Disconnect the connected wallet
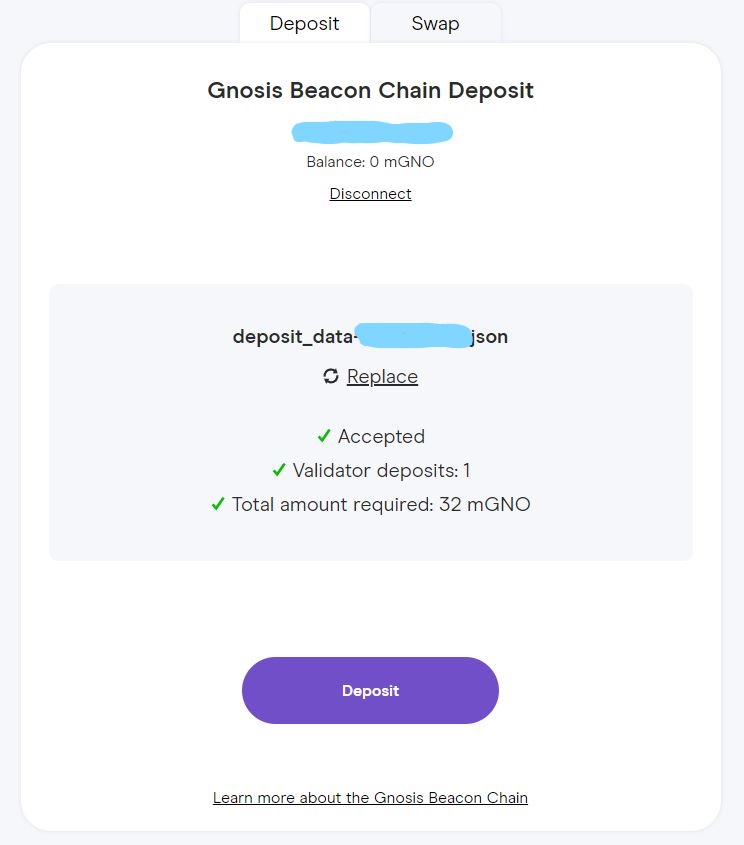The height and width of the screenshot is (845, 744). [x=370, y=194]
